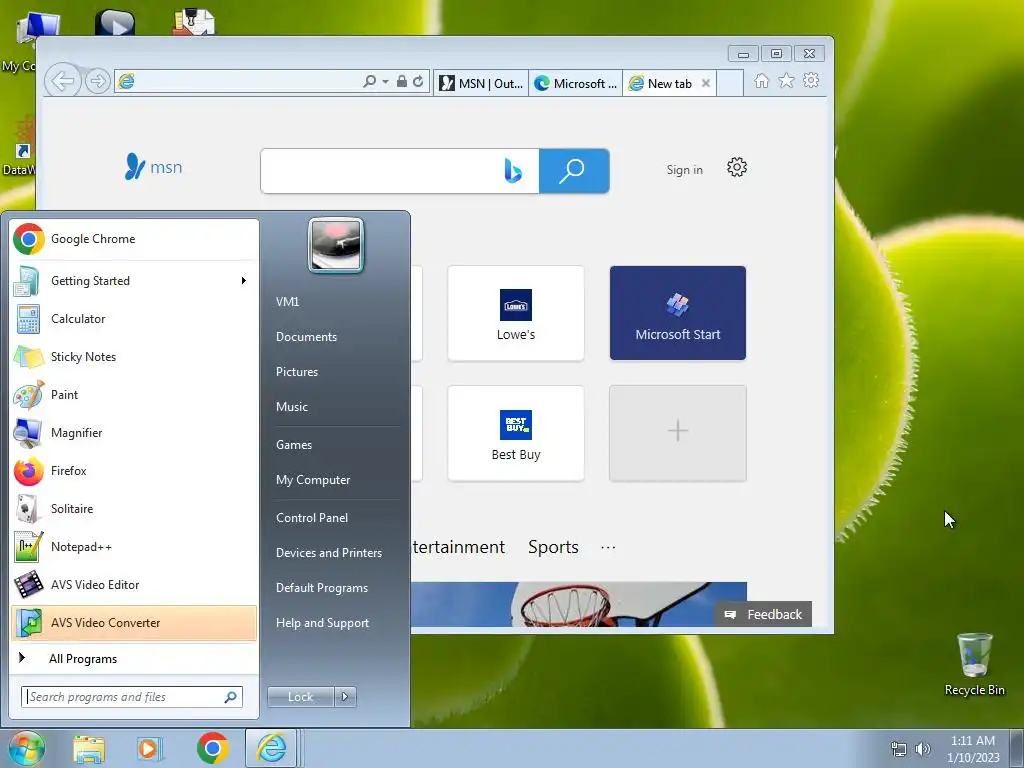Open Control Panel from Start menu
The height and width of the screenshot is (768, 1024).
[x=312, y=518]
